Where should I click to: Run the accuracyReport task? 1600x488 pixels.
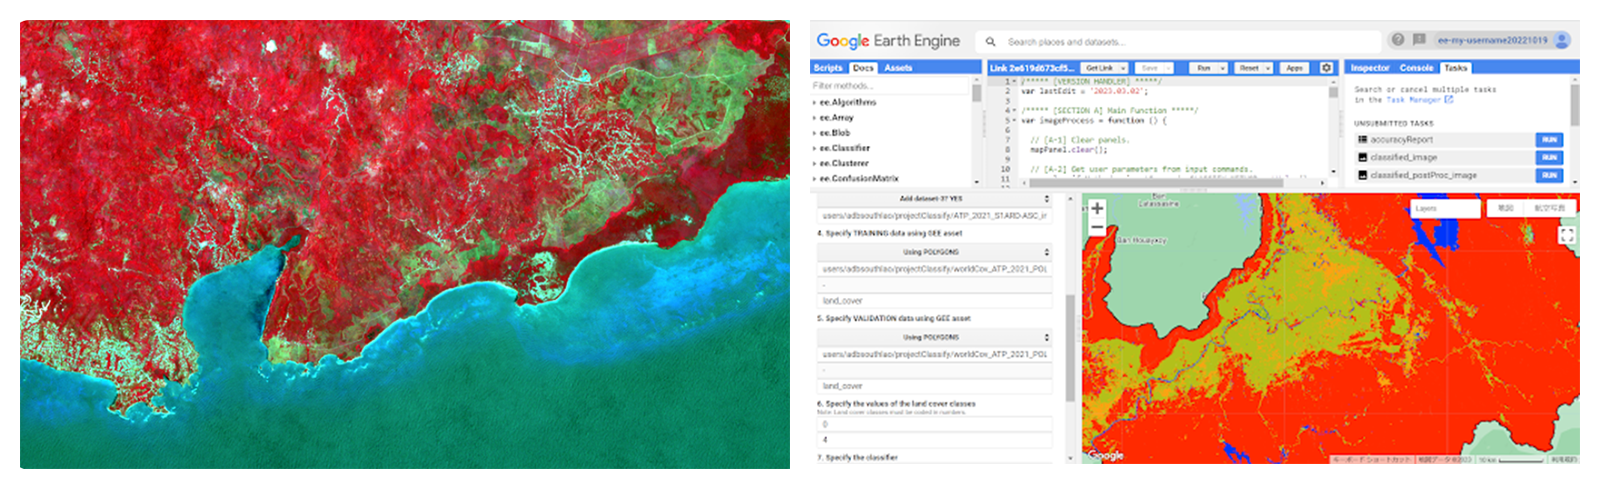(1548, 140)
